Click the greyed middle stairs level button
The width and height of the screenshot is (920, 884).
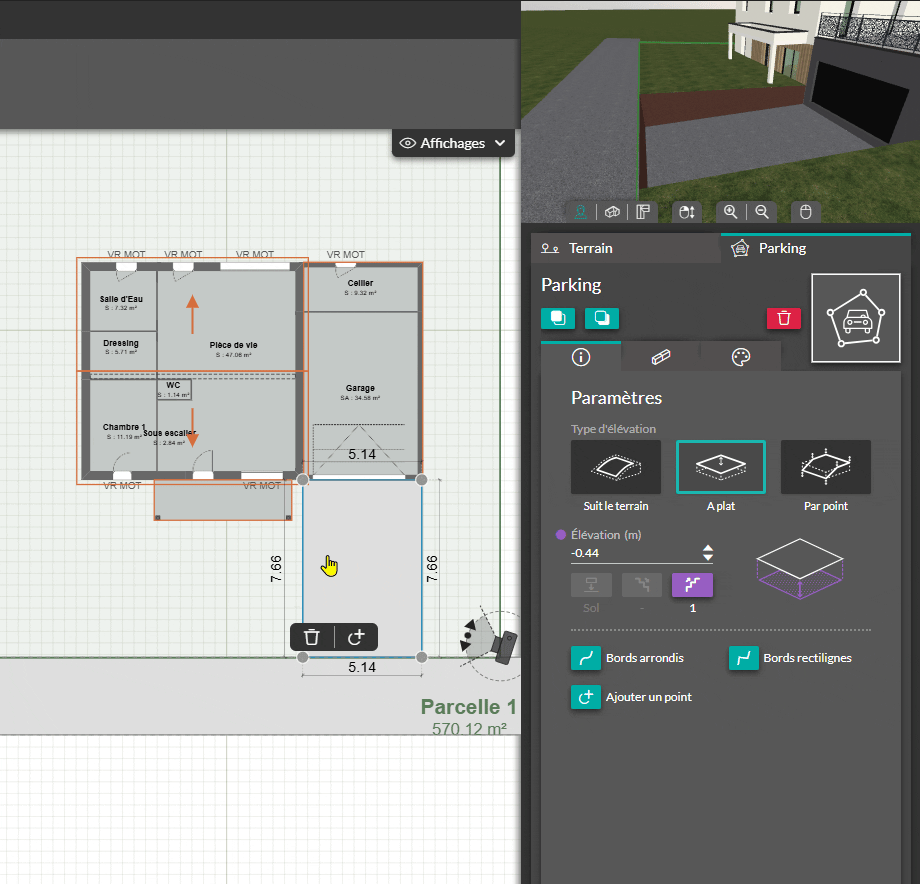(x=642, y=585)
